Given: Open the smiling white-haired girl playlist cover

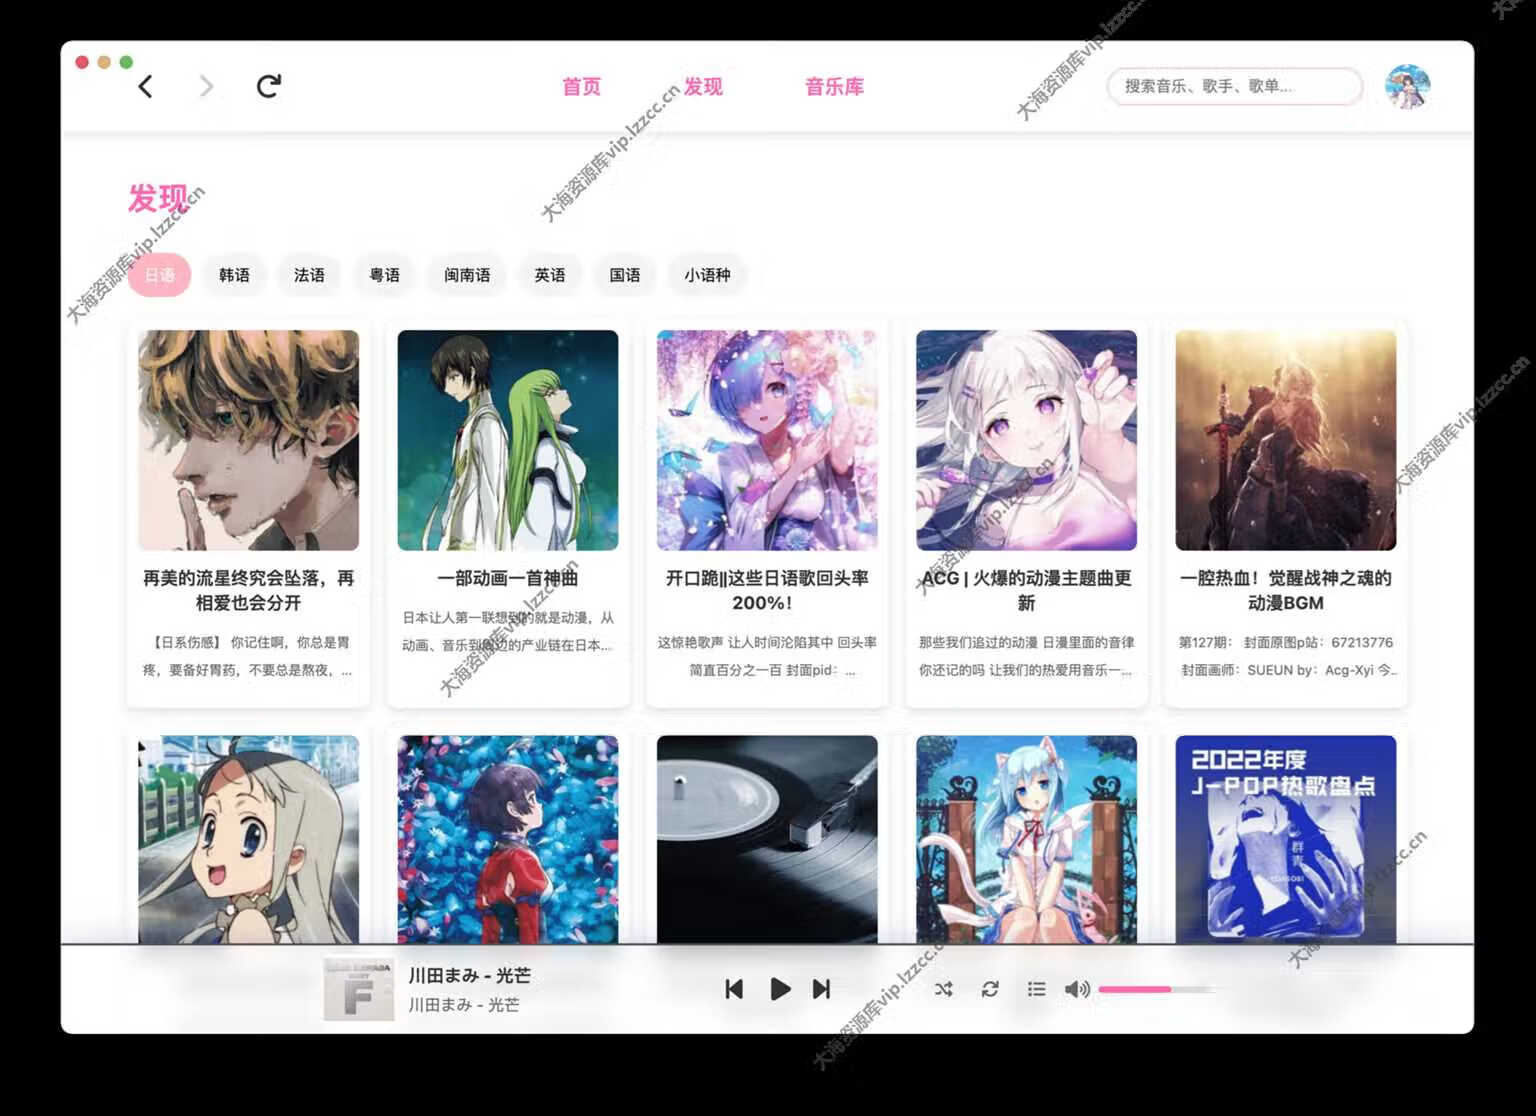Looking at the screenshot, I should (x=248, y=839).
